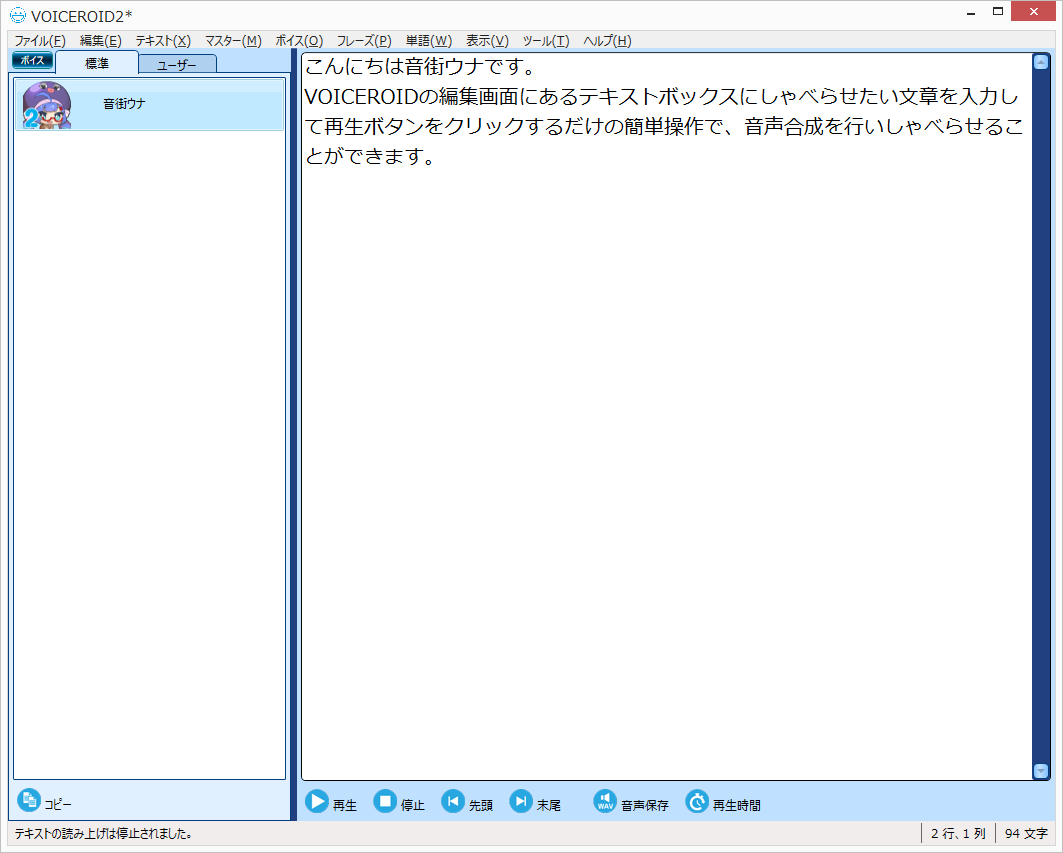Open the 単語(W) menu
Viewport: 1063px width, 853px height.
(x=428, y=41)
